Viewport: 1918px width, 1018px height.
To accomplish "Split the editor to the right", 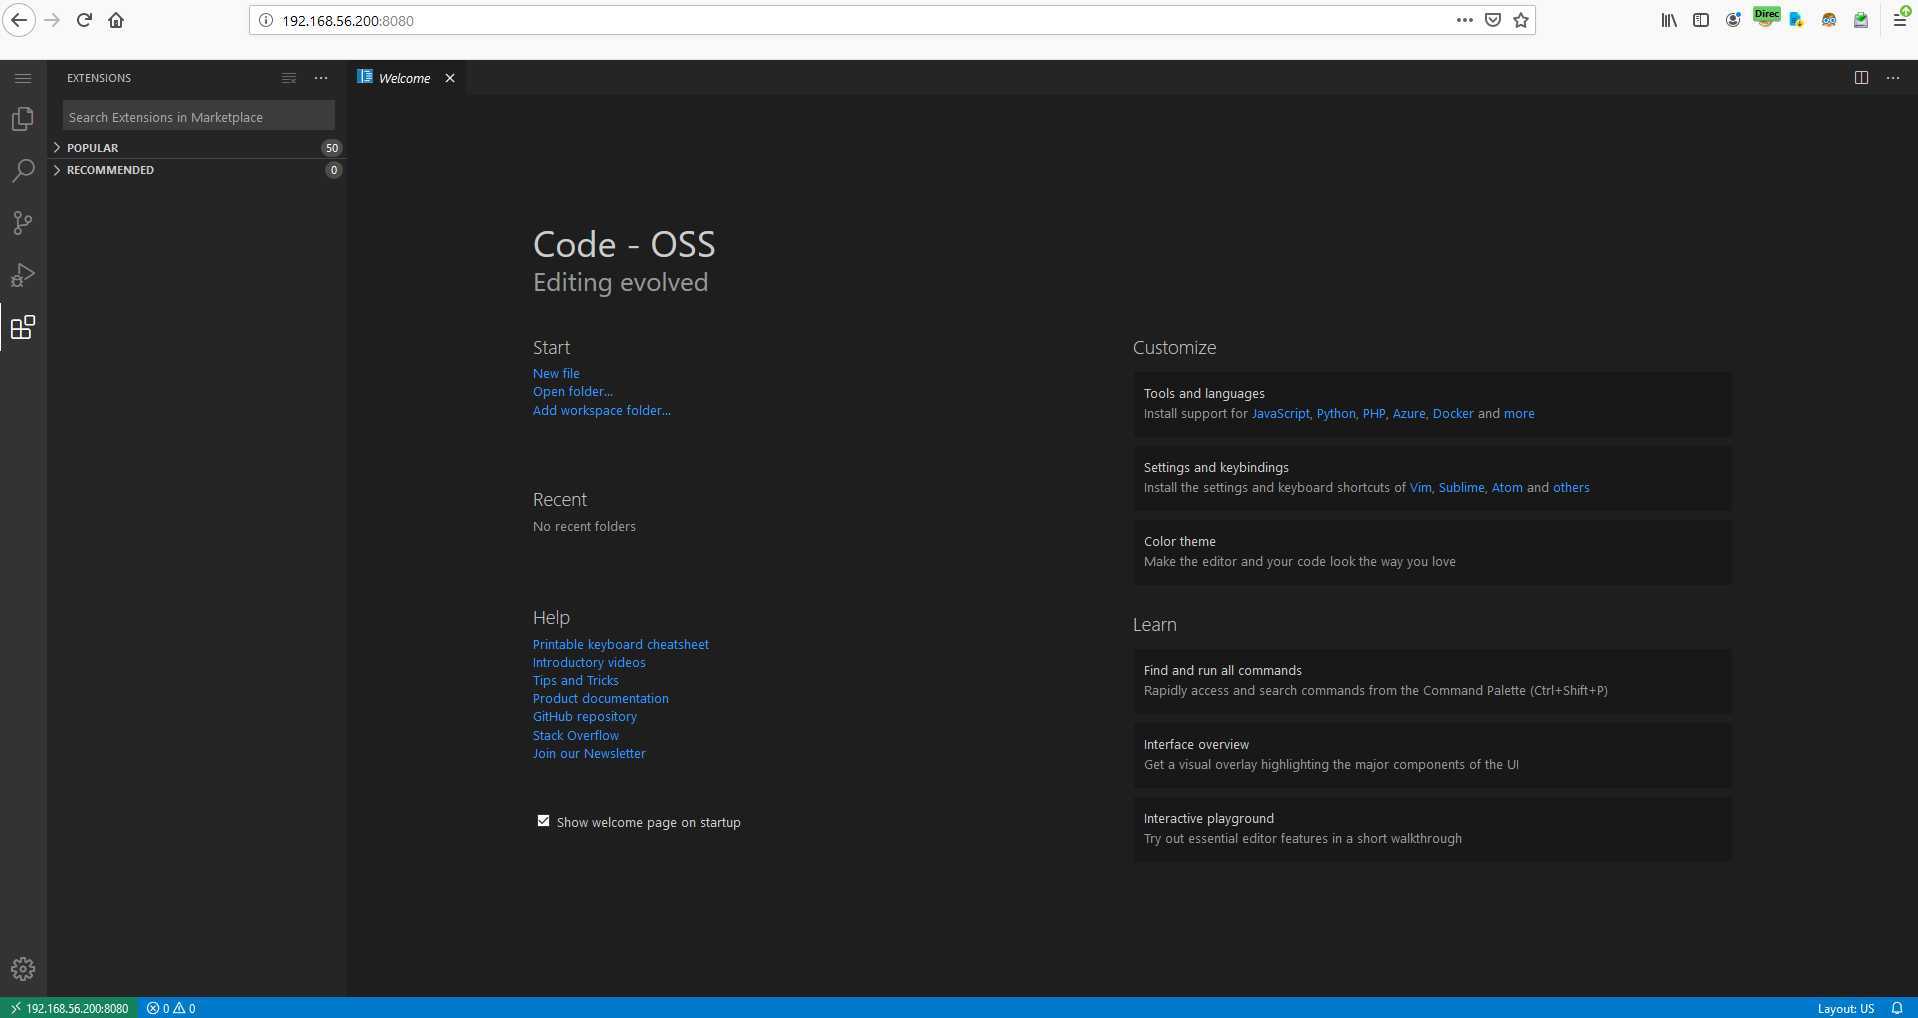I will coord(1861,78).
